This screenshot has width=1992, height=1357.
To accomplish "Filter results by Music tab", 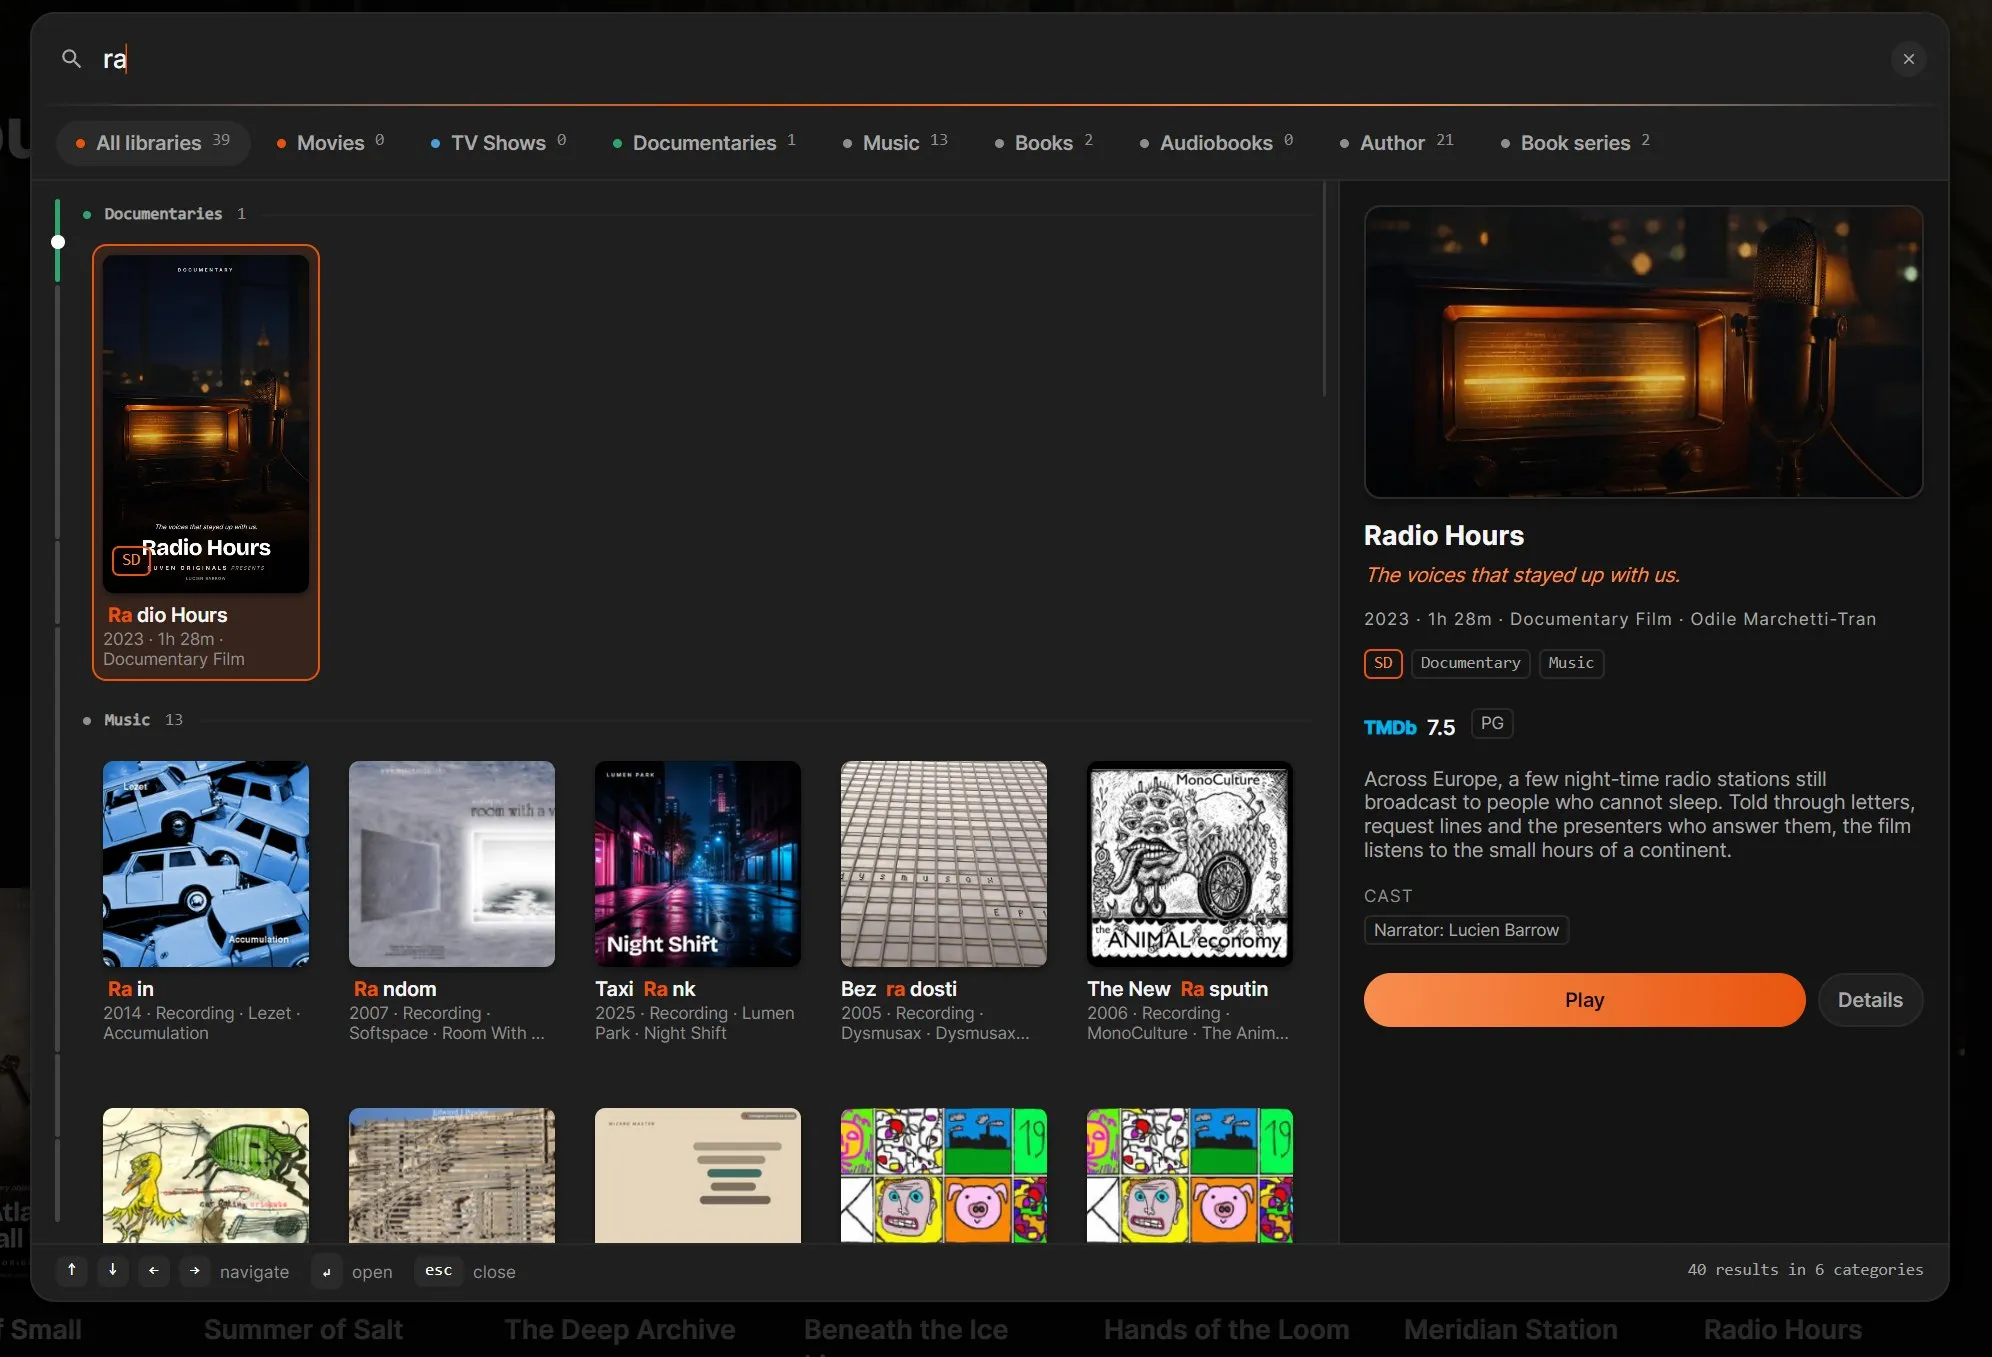I will tap(895, 143).
